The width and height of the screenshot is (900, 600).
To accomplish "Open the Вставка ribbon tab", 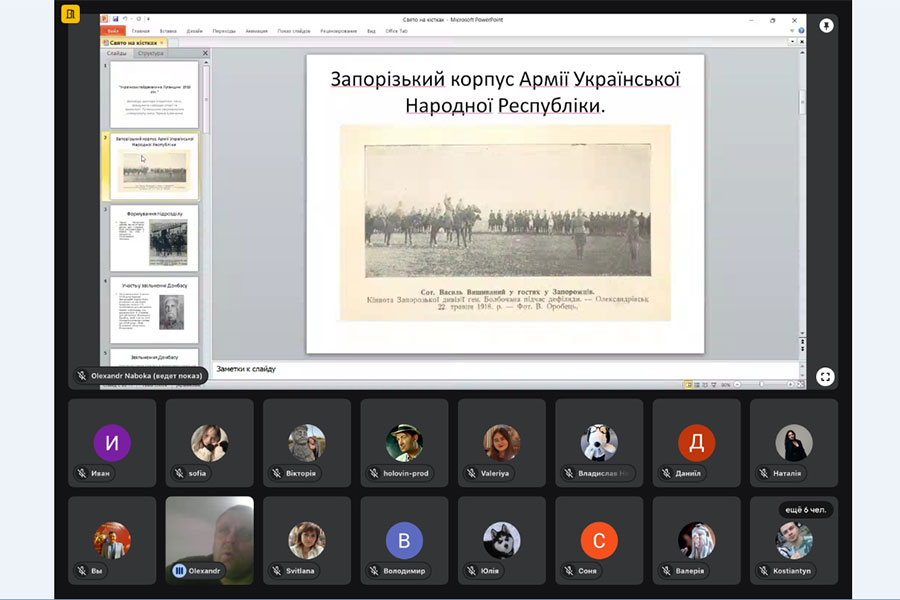I will click(x=166, y=31).
